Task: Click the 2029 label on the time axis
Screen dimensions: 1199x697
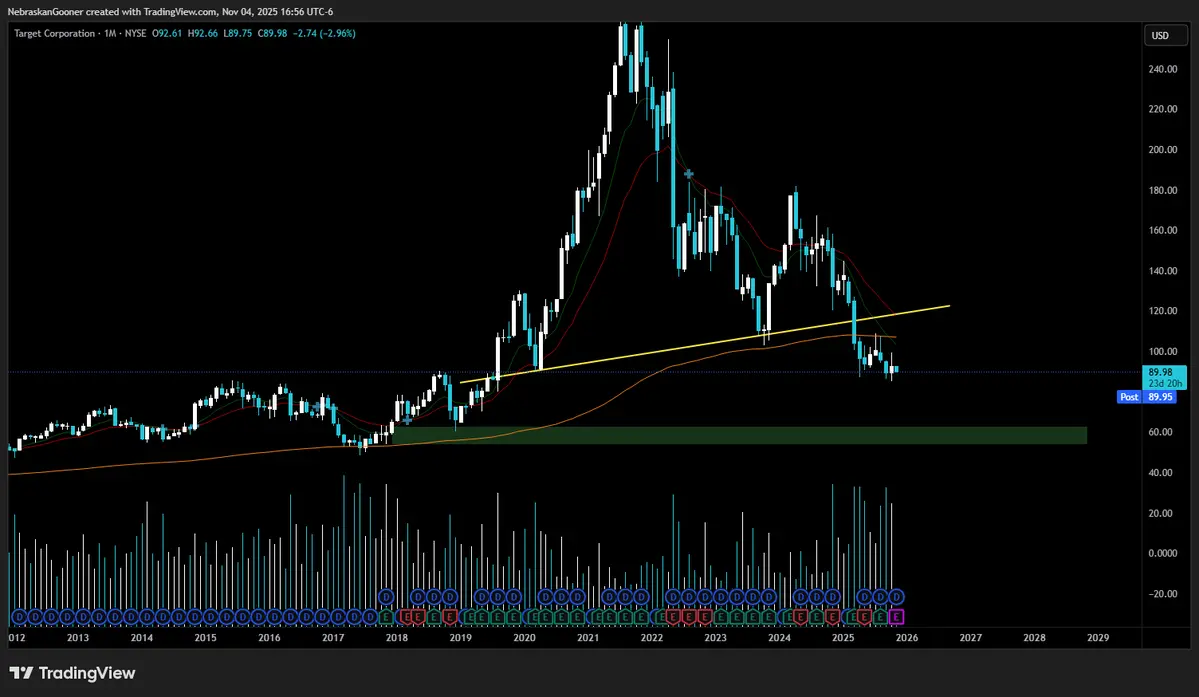Action: click(x=1097, y=637)
